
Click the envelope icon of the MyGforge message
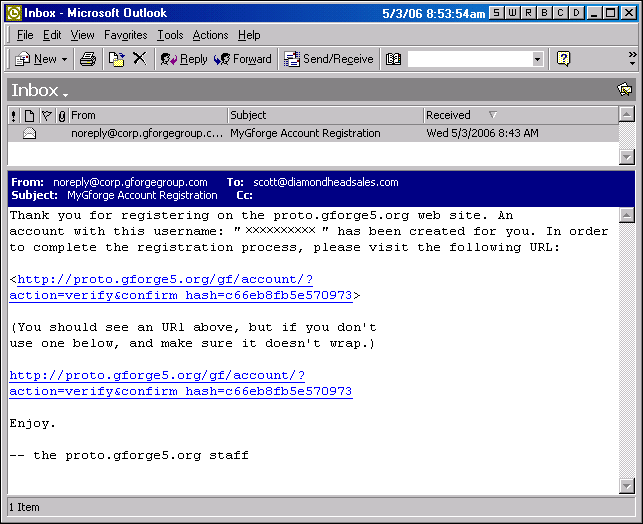[x=29, y=133]
